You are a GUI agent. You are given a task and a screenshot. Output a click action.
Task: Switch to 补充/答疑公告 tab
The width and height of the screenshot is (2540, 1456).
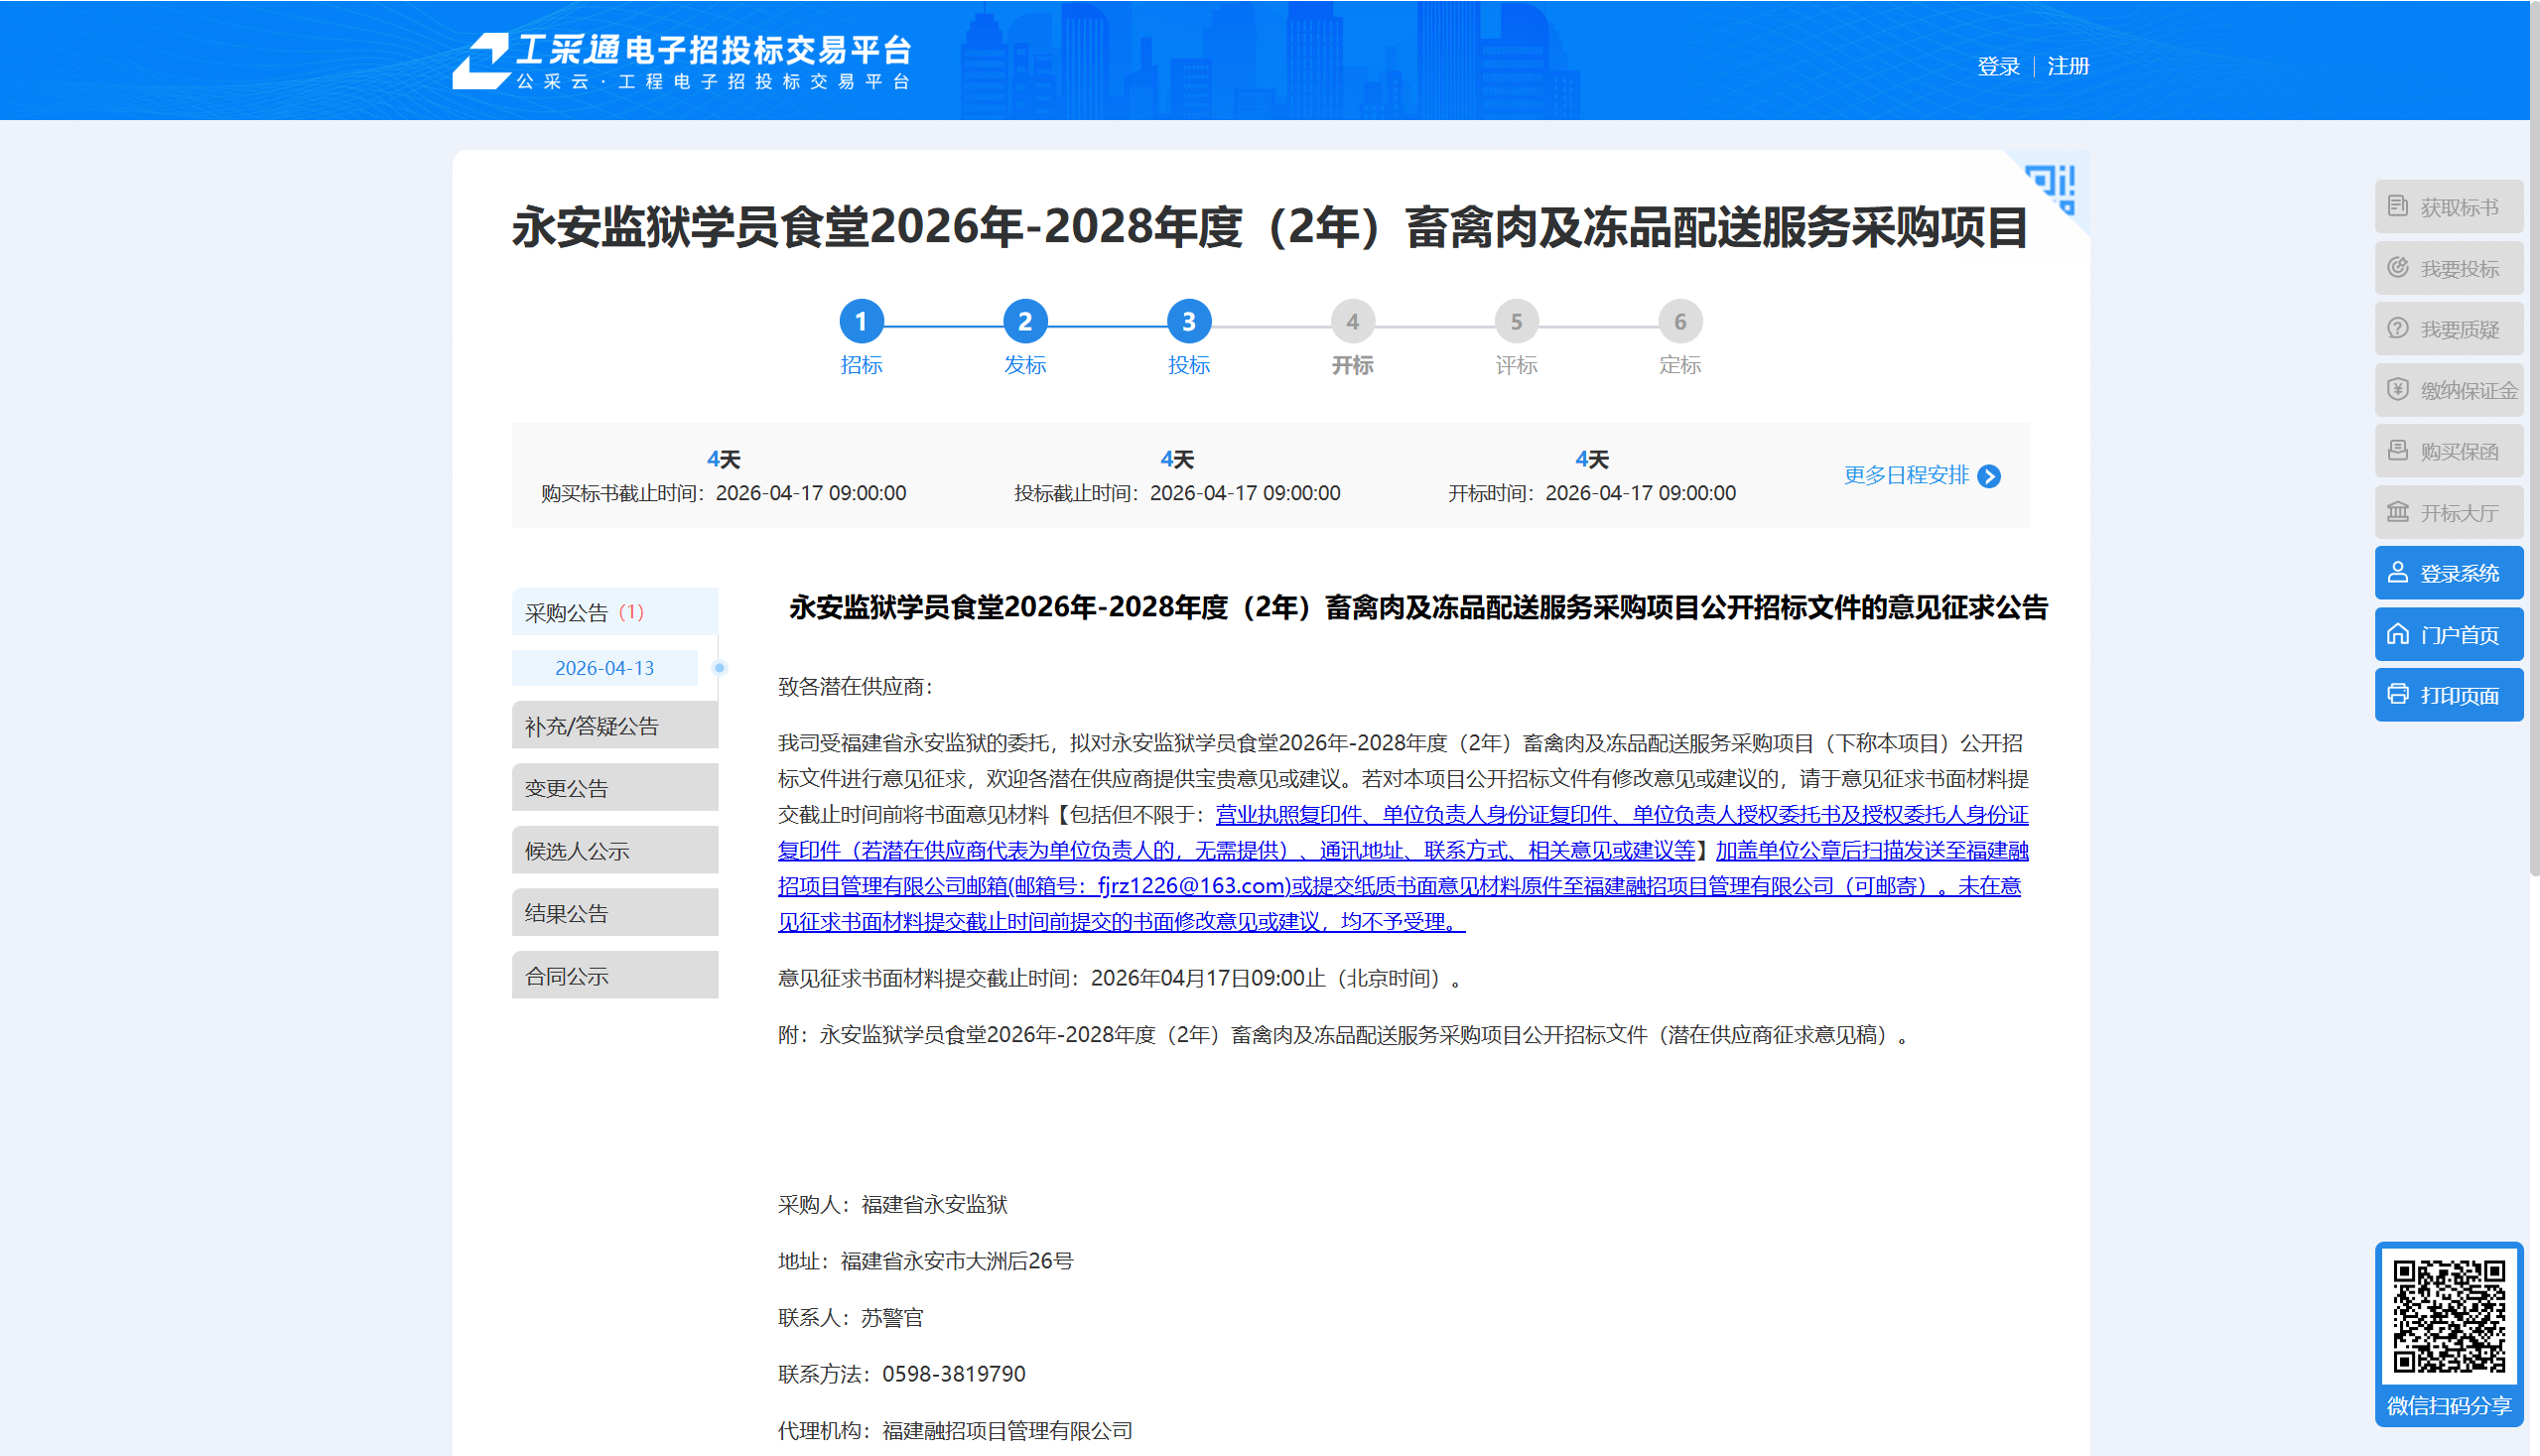click(x=614, y=725)
